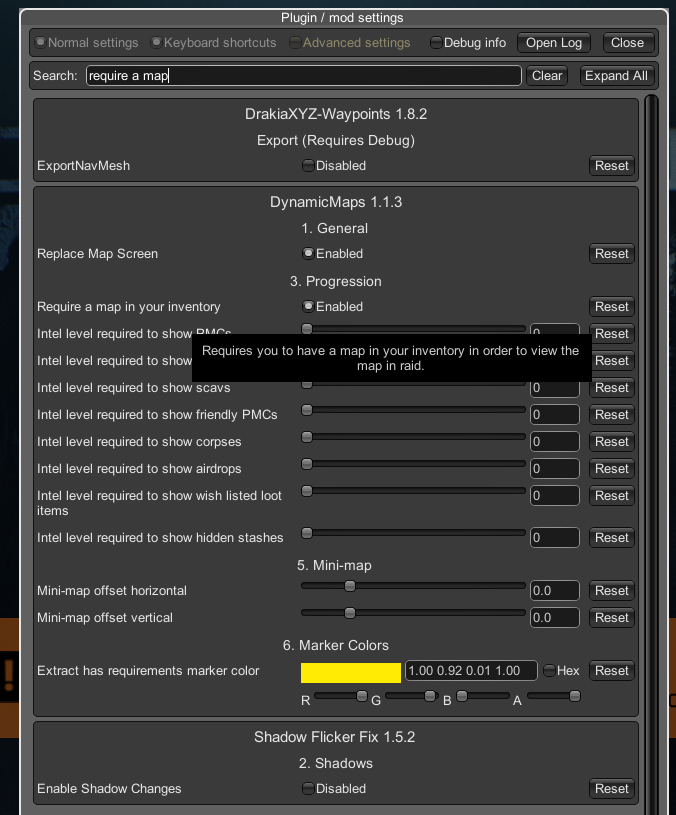The width and height of the screenshot is (676, 815).
Task: Reset Intel level for friendly PMCs
Action: point(612,414)
